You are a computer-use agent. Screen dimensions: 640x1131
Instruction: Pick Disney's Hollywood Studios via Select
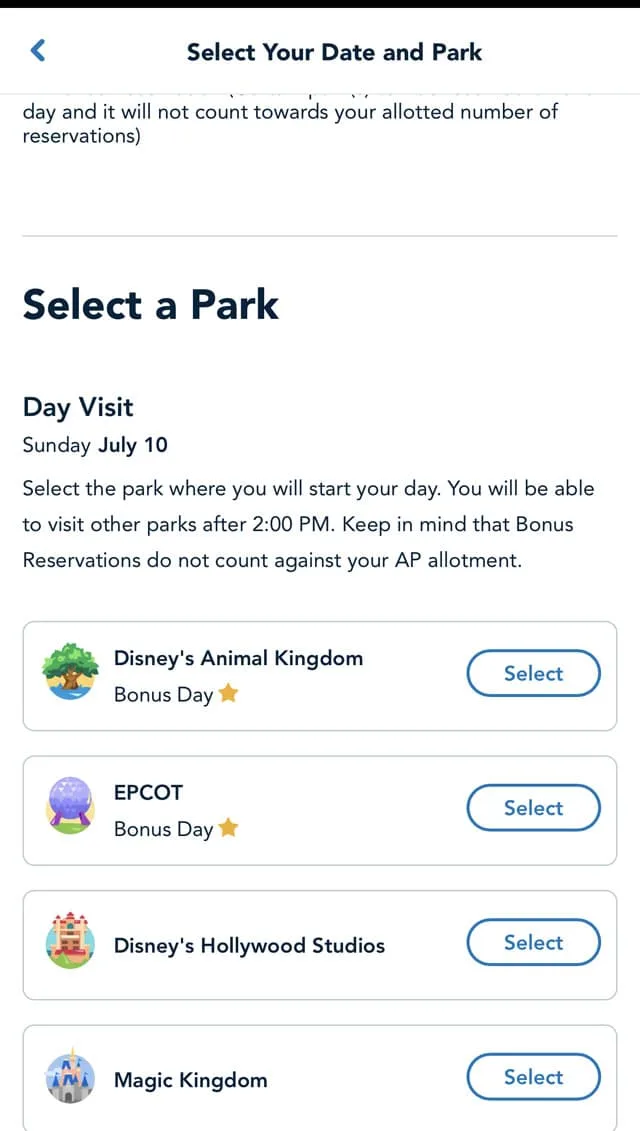tap(533, 942)
